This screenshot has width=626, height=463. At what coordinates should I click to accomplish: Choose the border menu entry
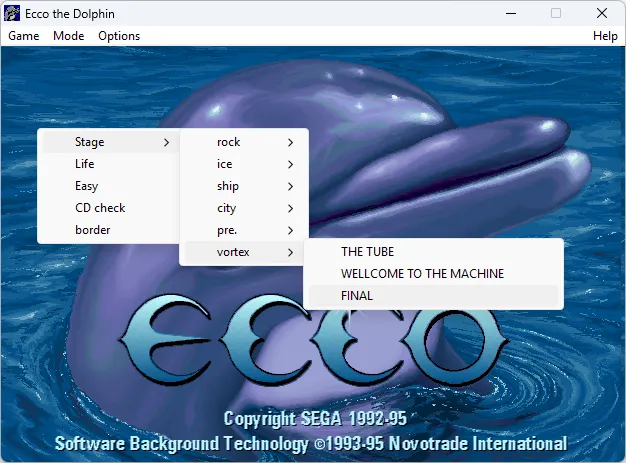point(109,230)
